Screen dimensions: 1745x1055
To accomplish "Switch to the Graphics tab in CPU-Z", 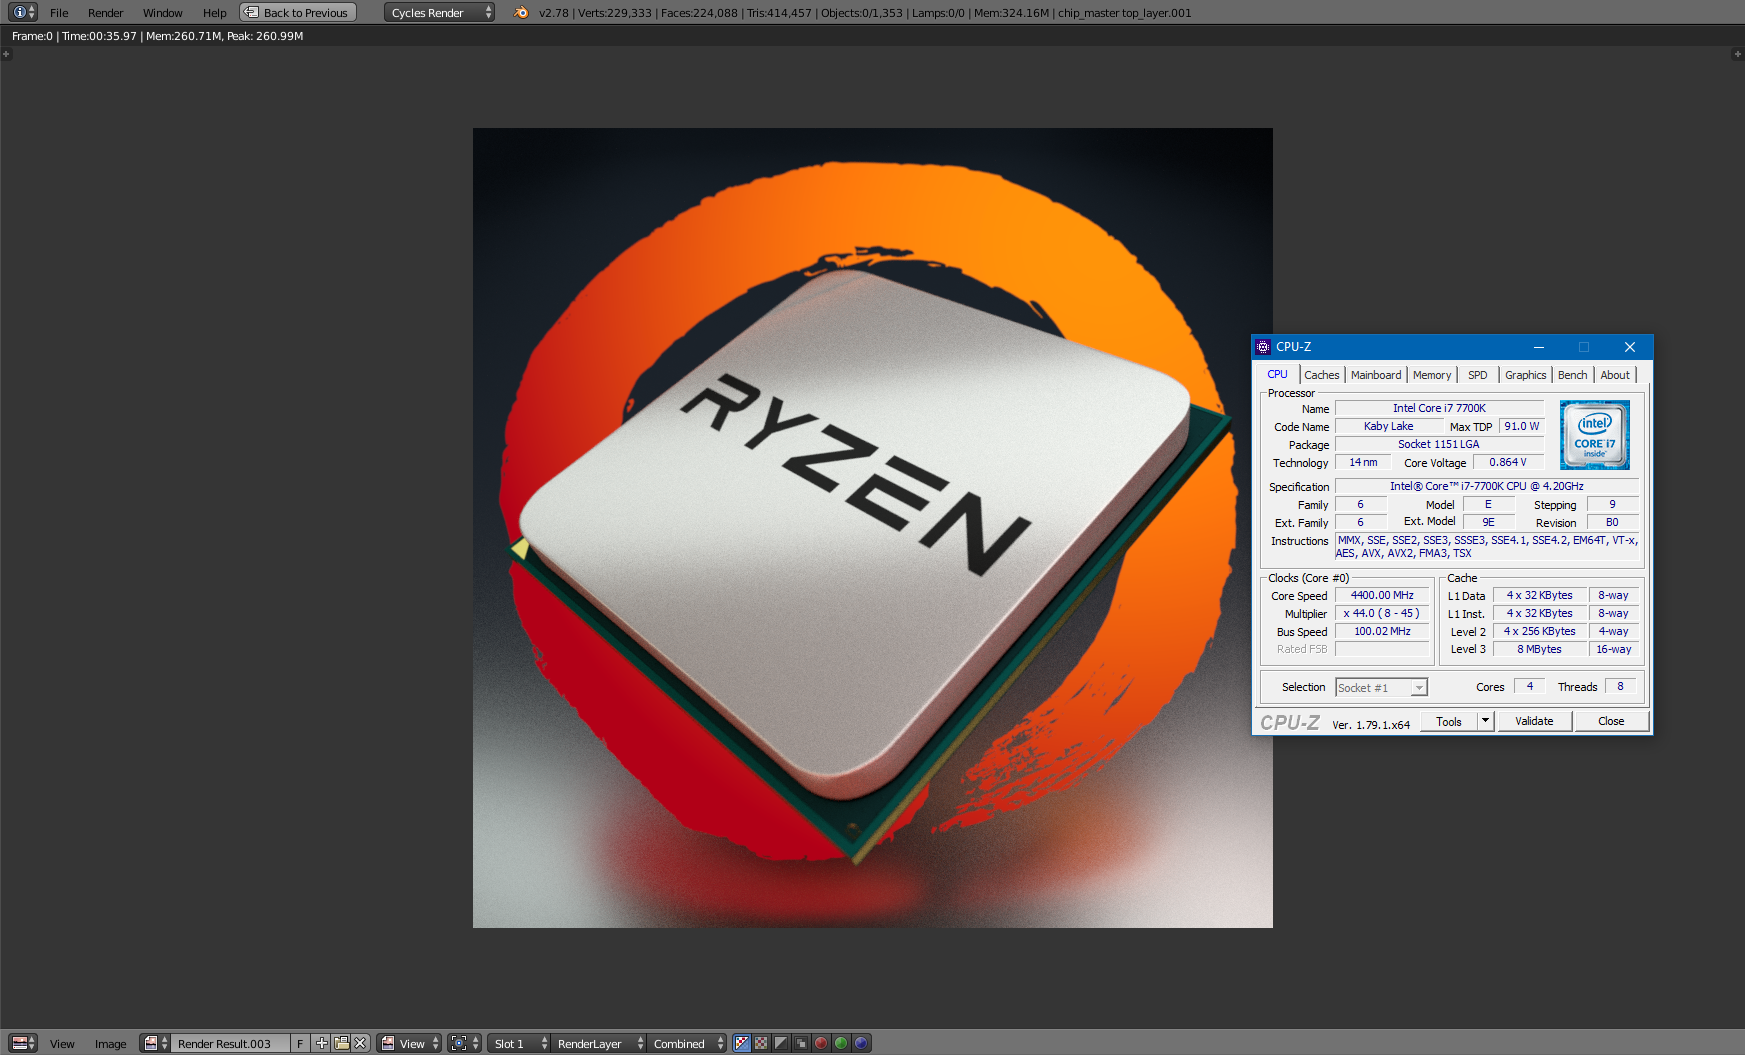I will pyautogui.click(x=1525, y=375).
